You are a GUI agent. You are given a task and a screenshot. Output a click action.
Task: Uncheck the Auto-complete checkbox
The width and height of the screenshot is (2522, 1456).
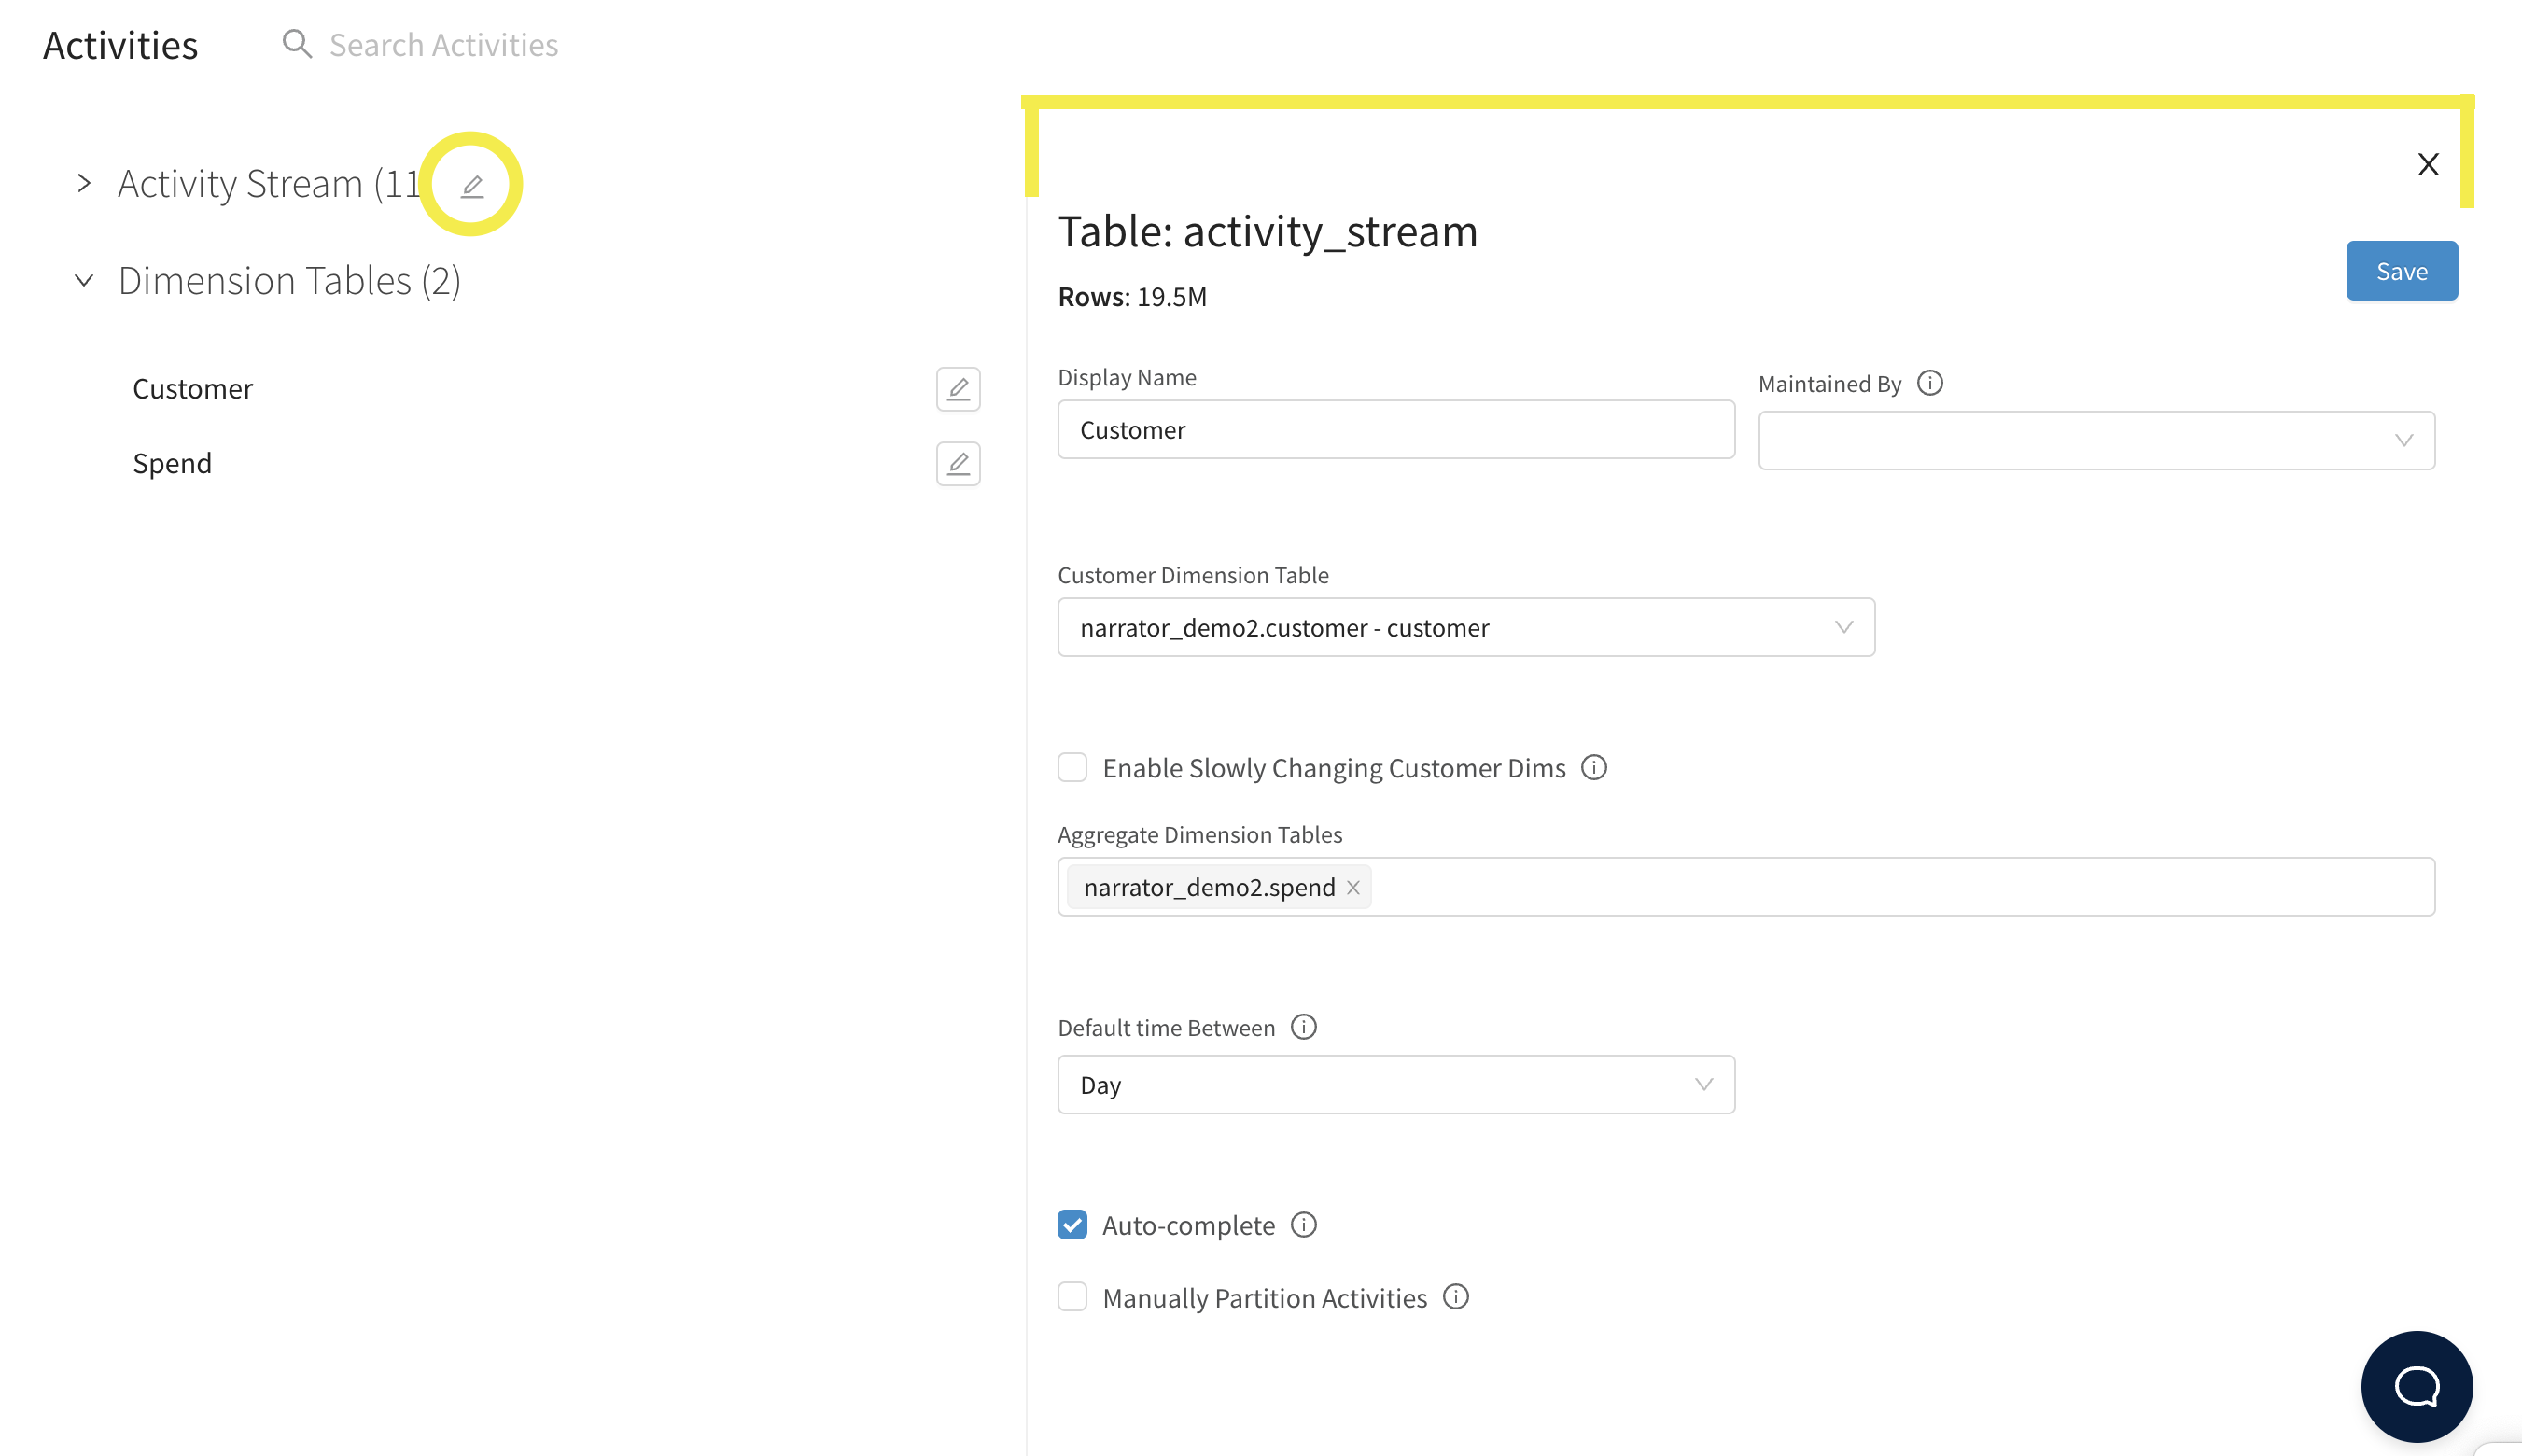[1072, 1225]
